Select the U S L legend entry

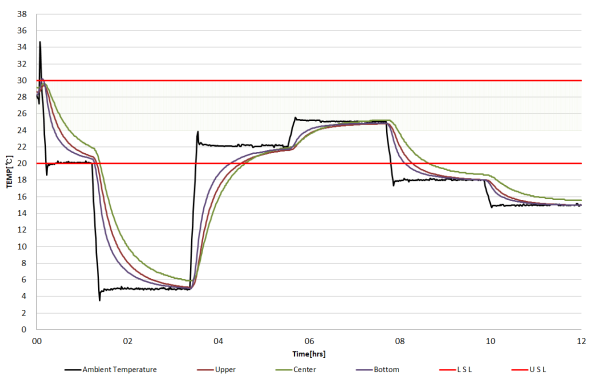tap(529, 369)
